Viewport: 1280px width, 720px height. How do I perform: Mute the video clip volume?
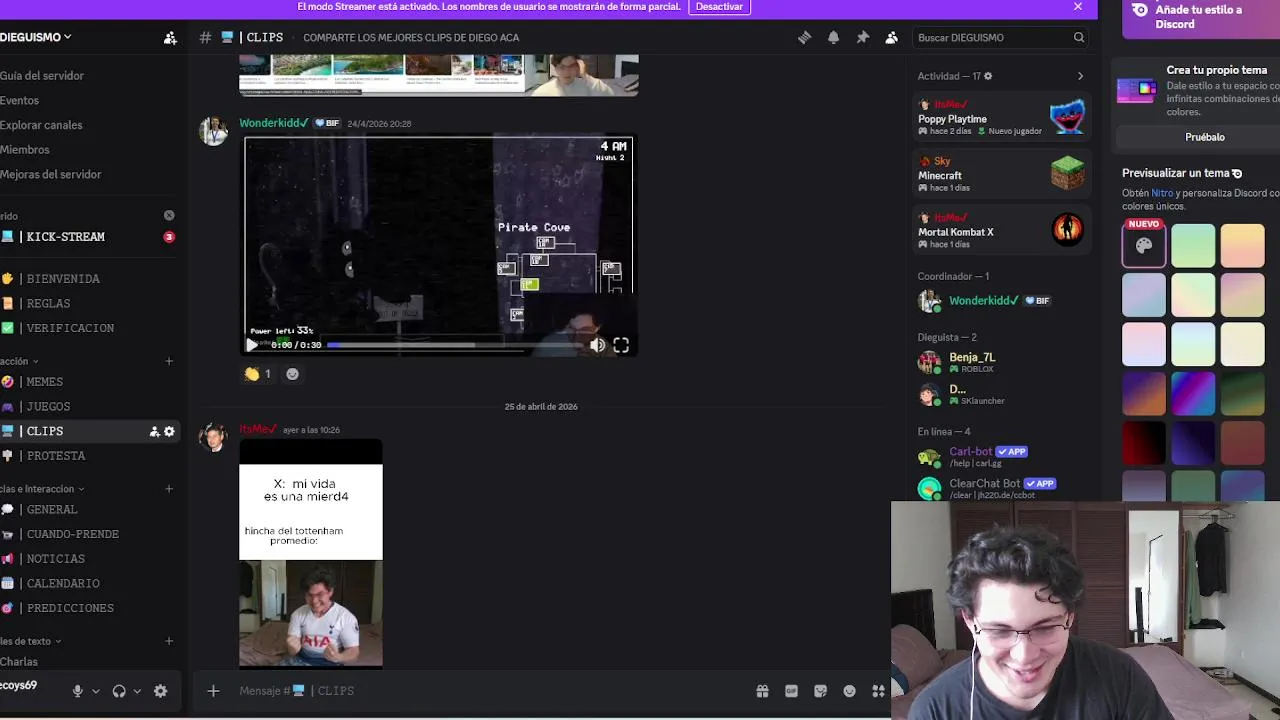pyautogui.click(x=597, y=345)
